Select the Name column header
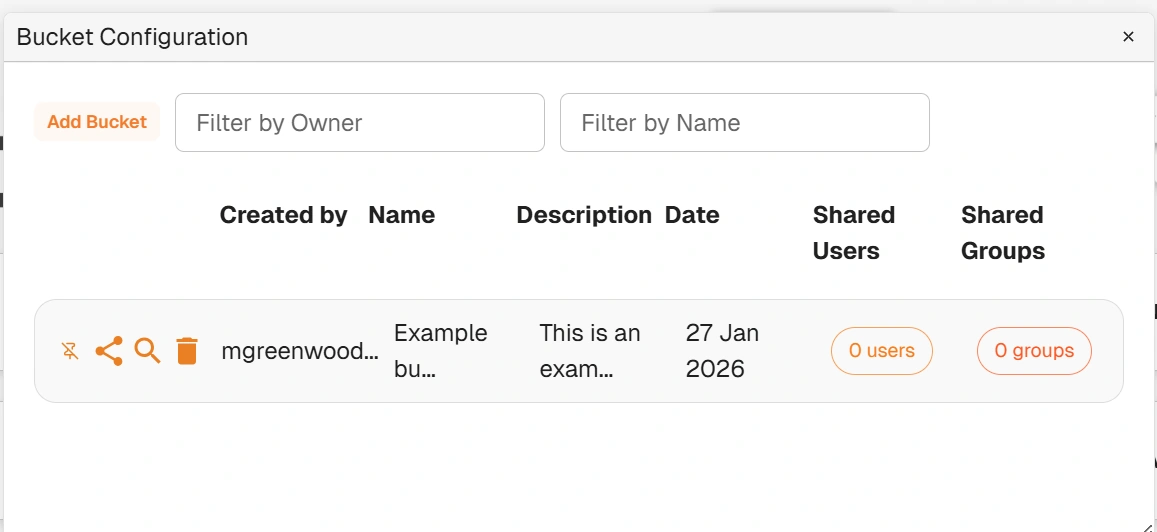 click(401, 215)
